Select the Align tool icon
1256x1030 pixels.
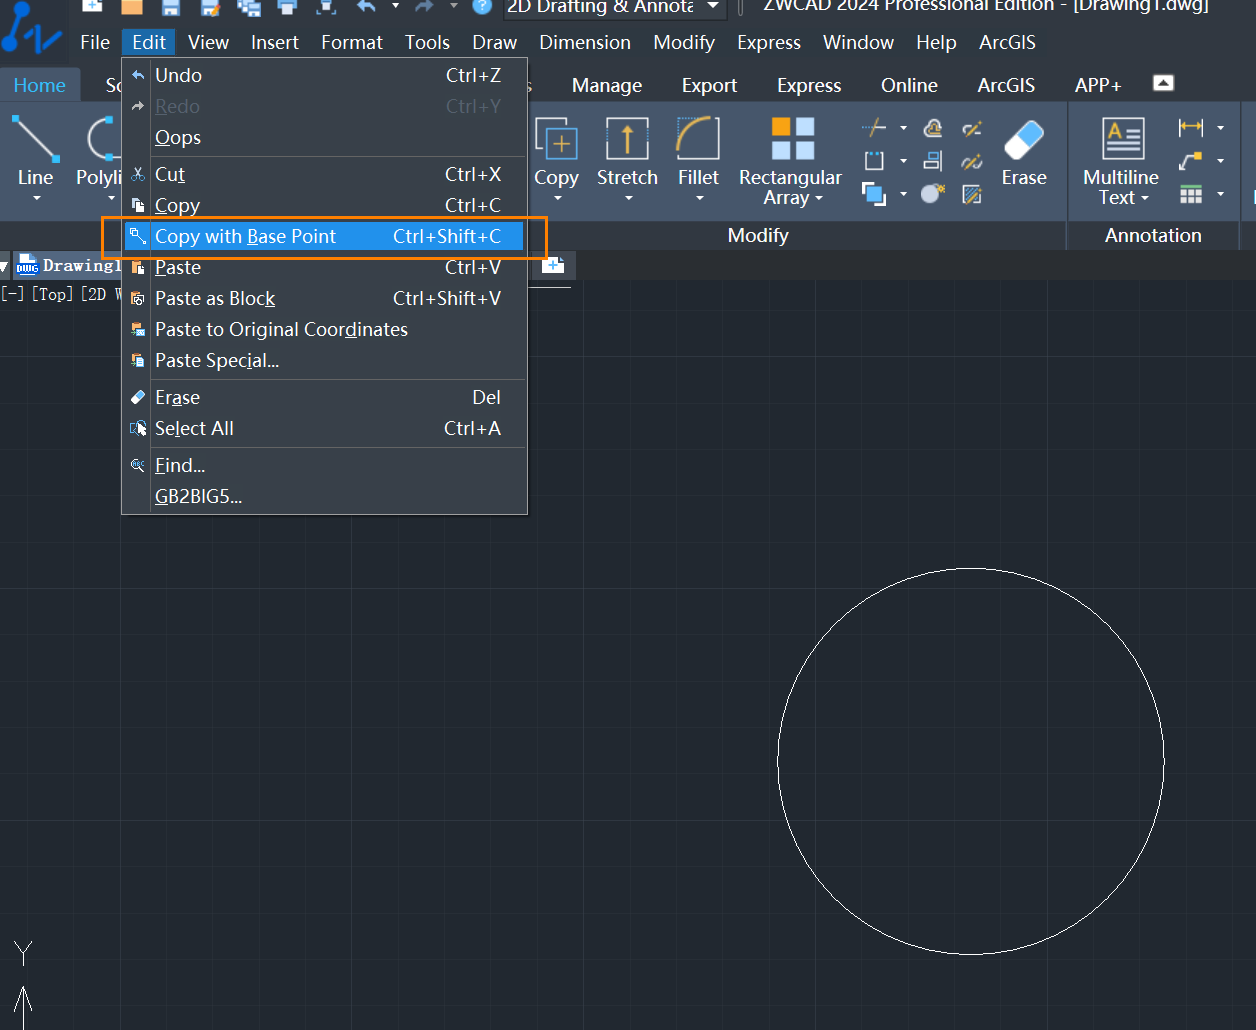(x=932, y=161)
